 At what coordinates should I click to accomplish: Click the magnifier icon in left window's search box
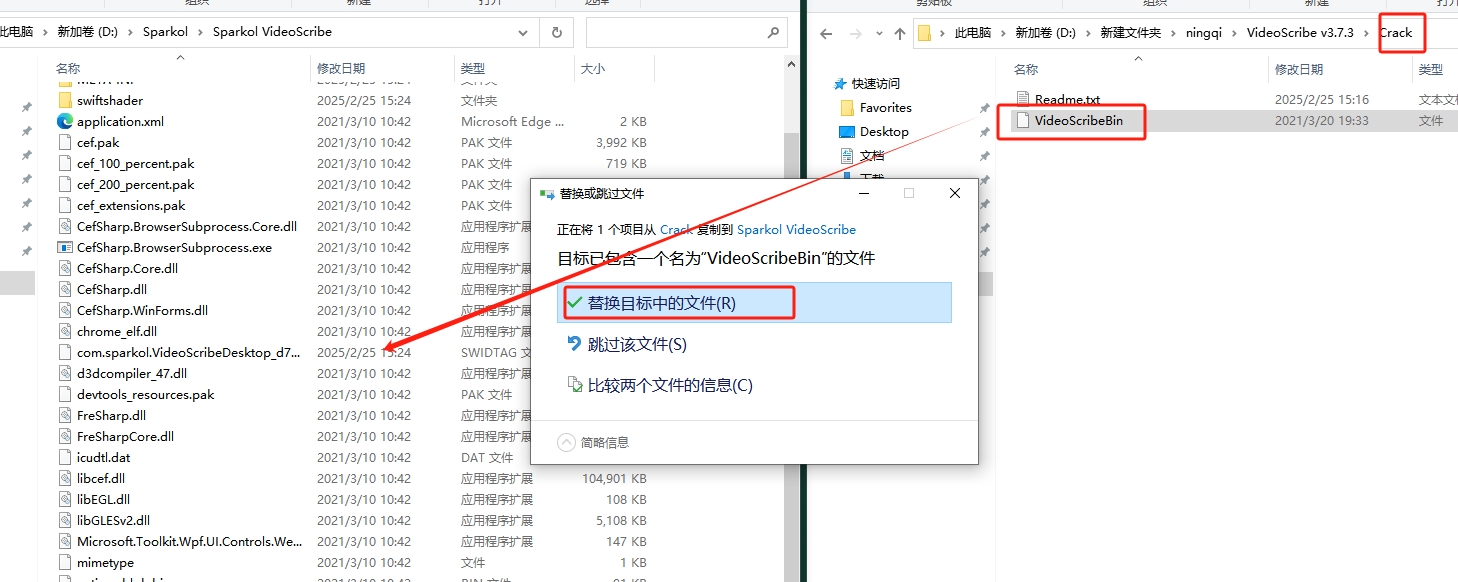773,32
